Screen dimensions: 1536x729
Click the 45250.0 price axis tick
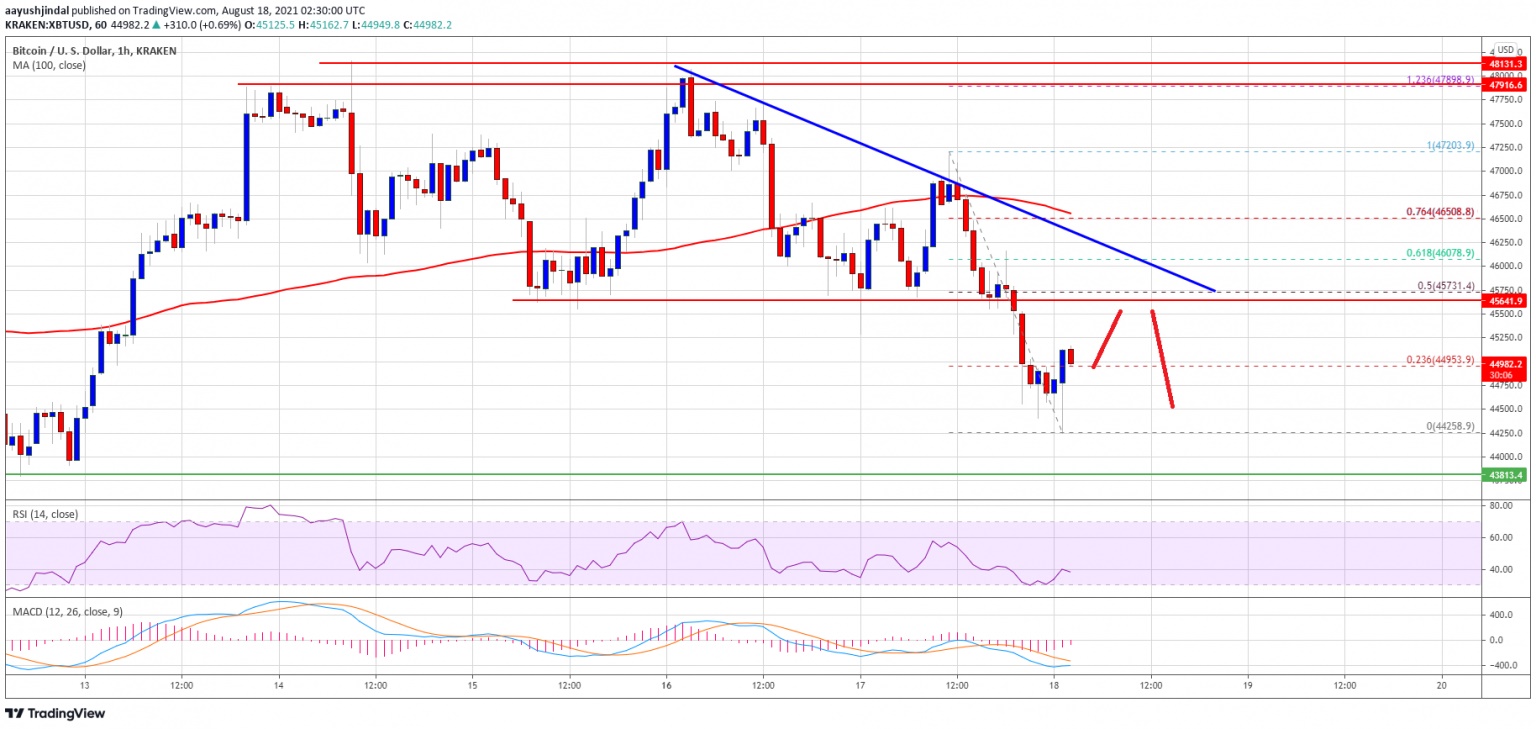coord(1507,338)
